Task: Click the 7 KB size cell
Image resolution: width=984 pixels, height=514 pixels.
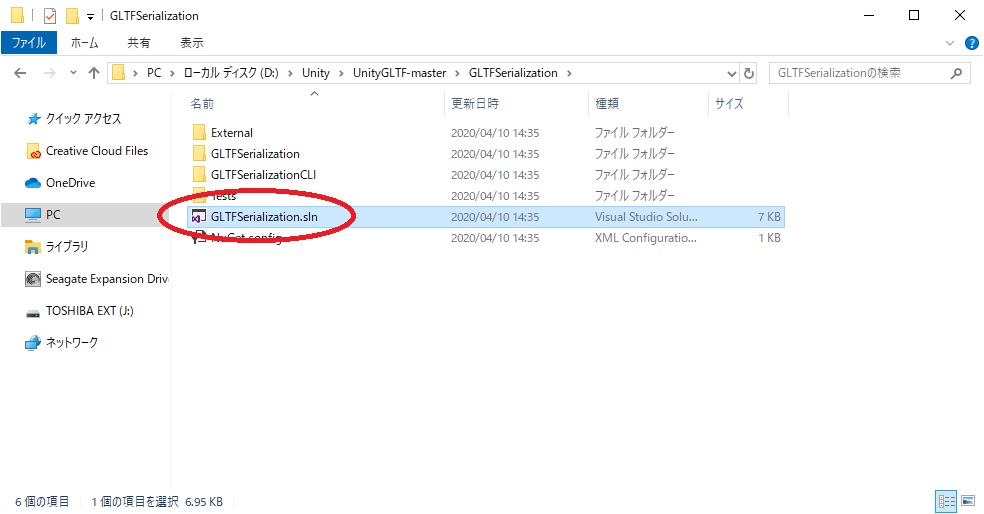Action: (x=769, y=217)
